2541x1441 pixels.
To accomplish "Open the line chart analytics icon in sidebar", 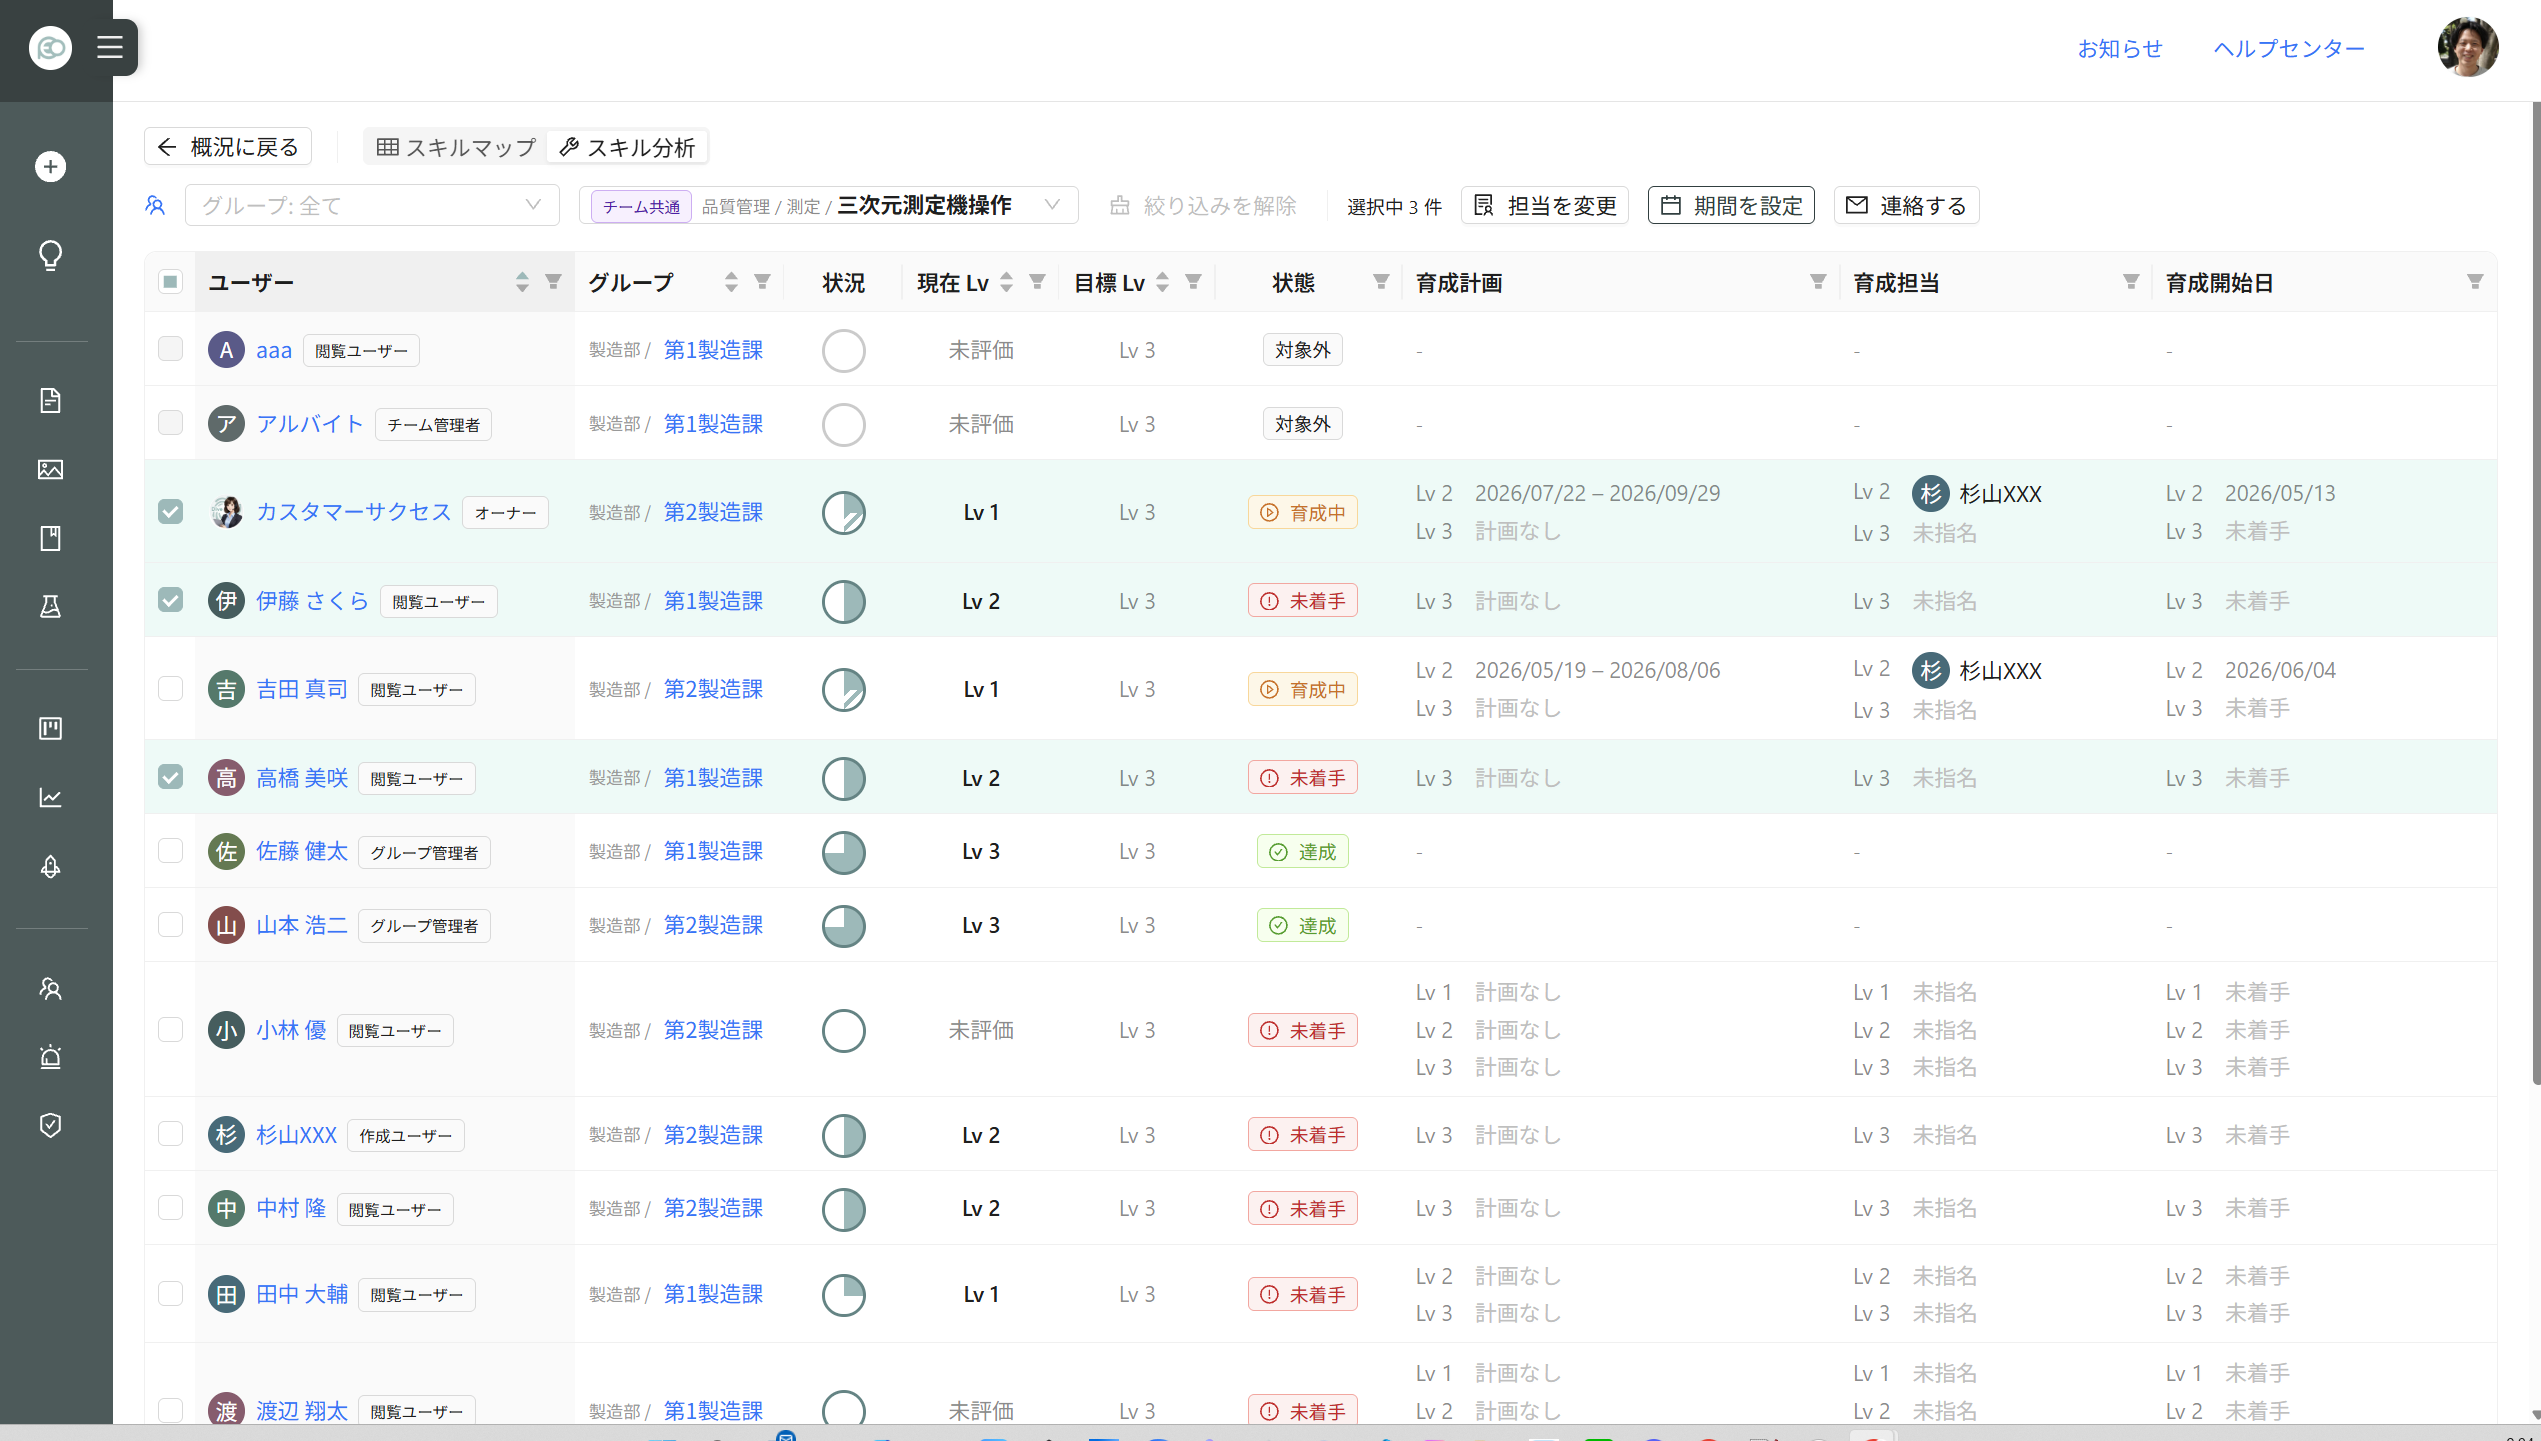I will [50, 797].
